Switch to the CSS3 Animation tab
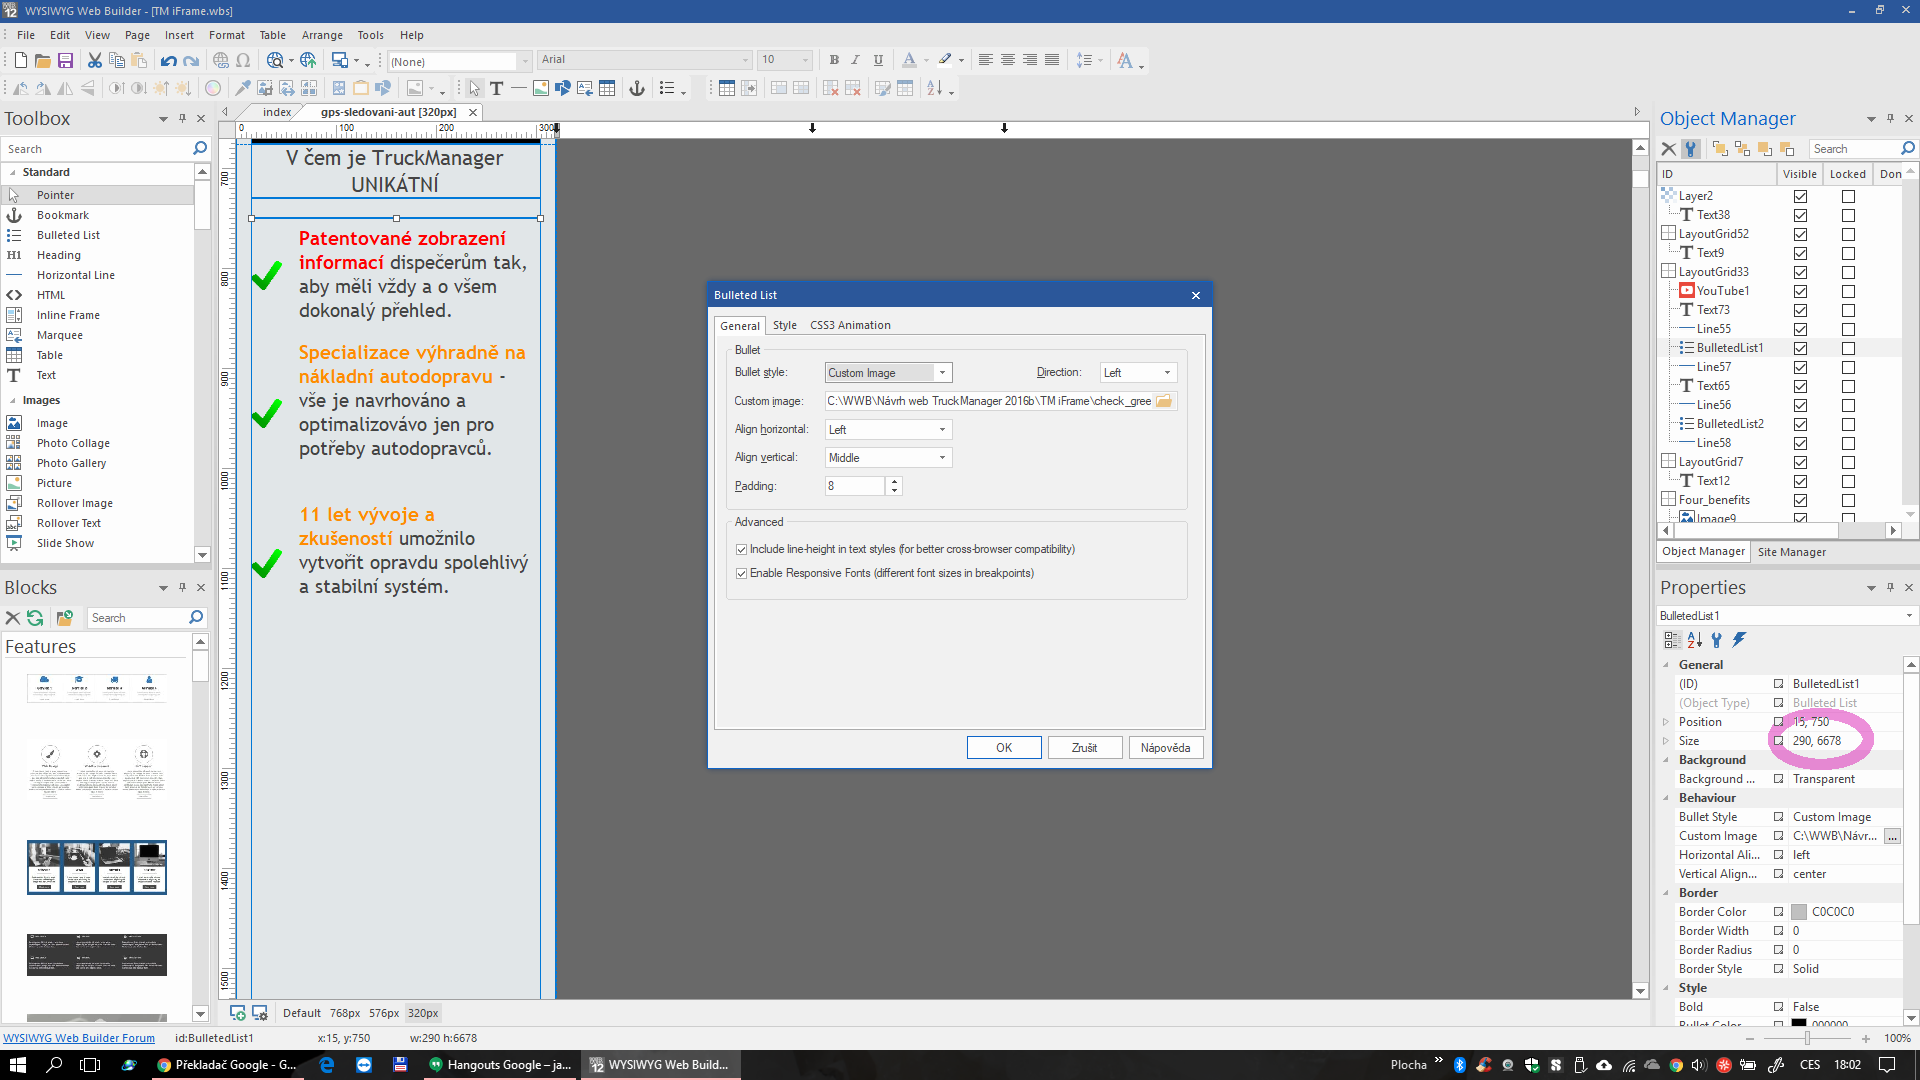This screenshot has height=1080, width=1920. pyautogui.click(x=850, y=325)
